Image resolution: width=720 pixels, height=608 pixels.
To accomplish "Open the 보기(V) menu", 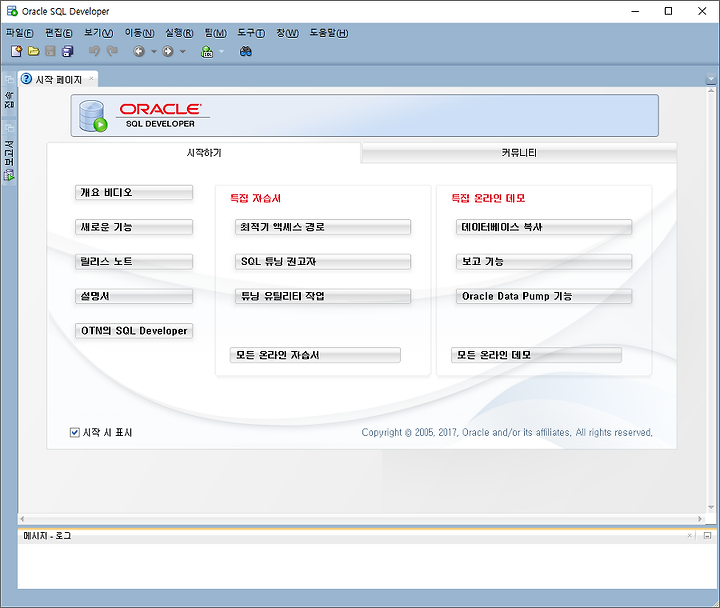I will tap(99, 33).
